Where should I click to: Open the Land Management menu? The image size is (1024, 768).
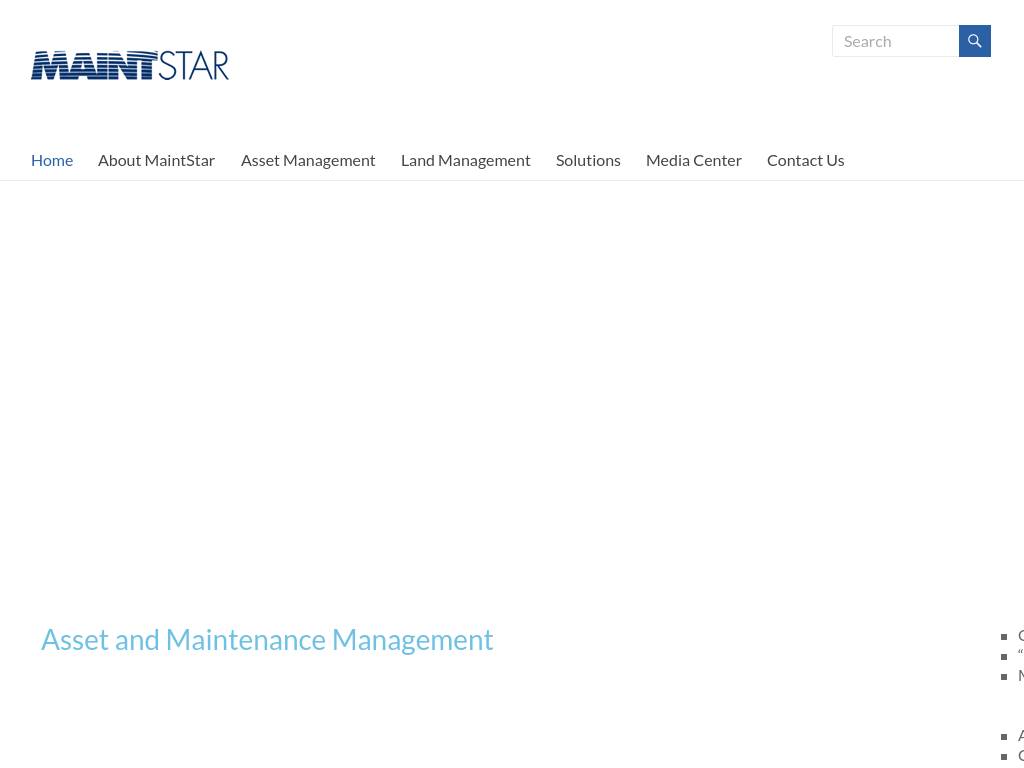point(465,160)
